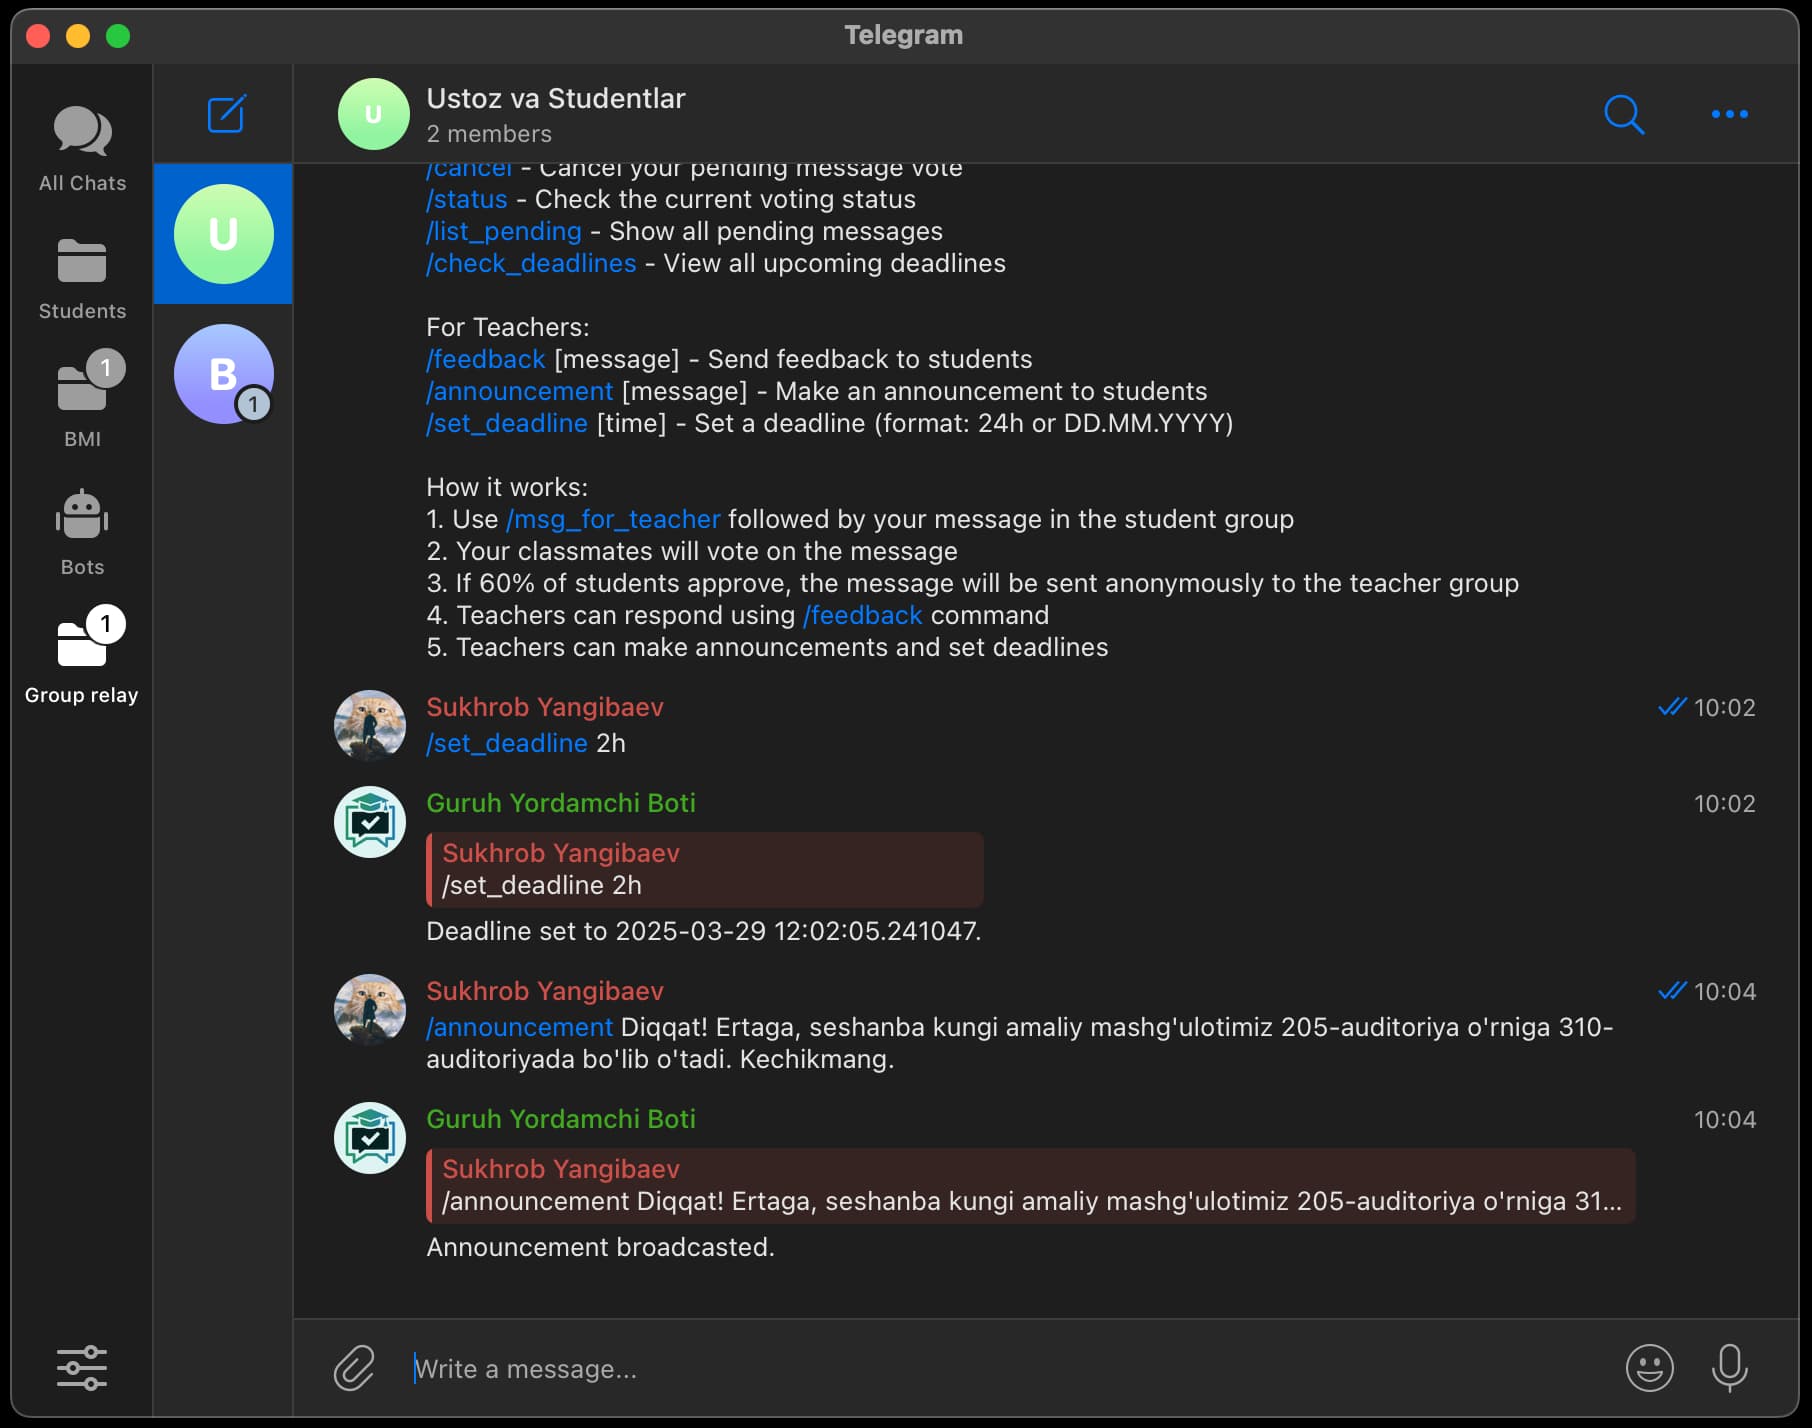The width and height of the screenshot is (1812, 1428).
Task: Click the 10:04 timestamp with read checkmarks
Action: 1707,991
